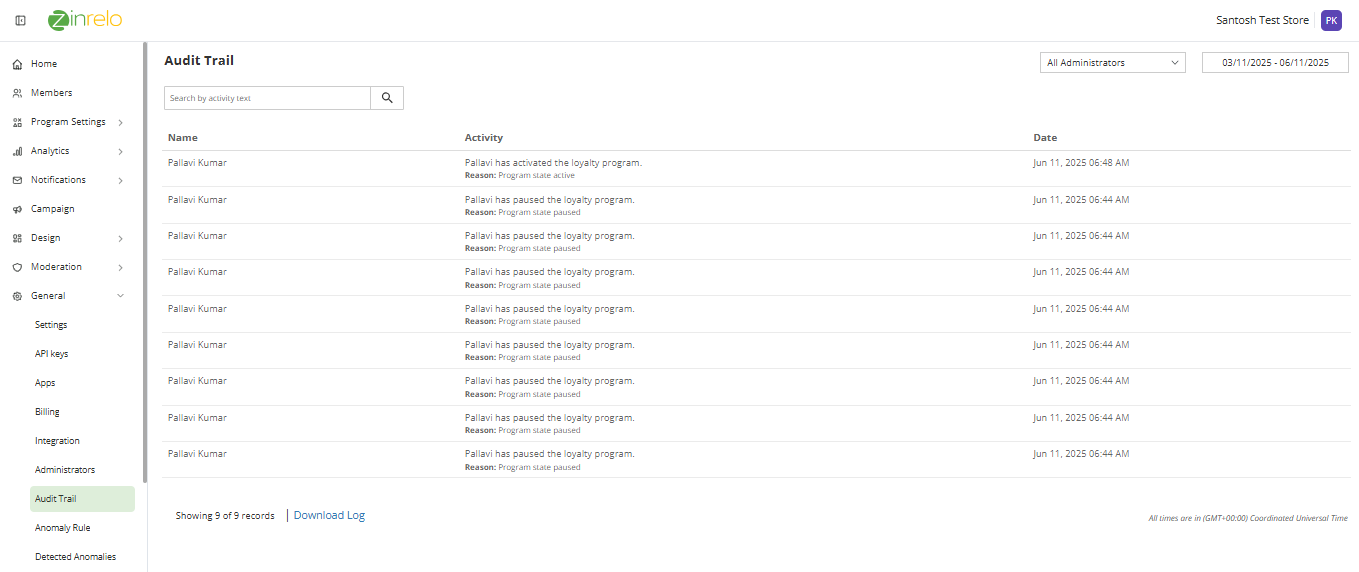This screenshot has height=572, width=1359.
Task: Click the Date column header
Action: coord(1045,138)
